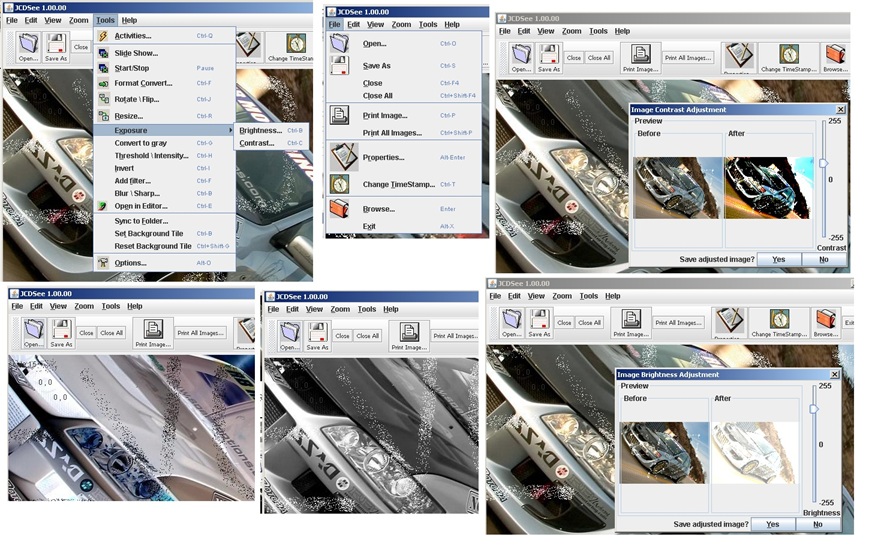This screenshot has height=548, width=881.
Task: Adjust the Contrast slider handle
Action: pyautogui.click(x=824, y=163)
